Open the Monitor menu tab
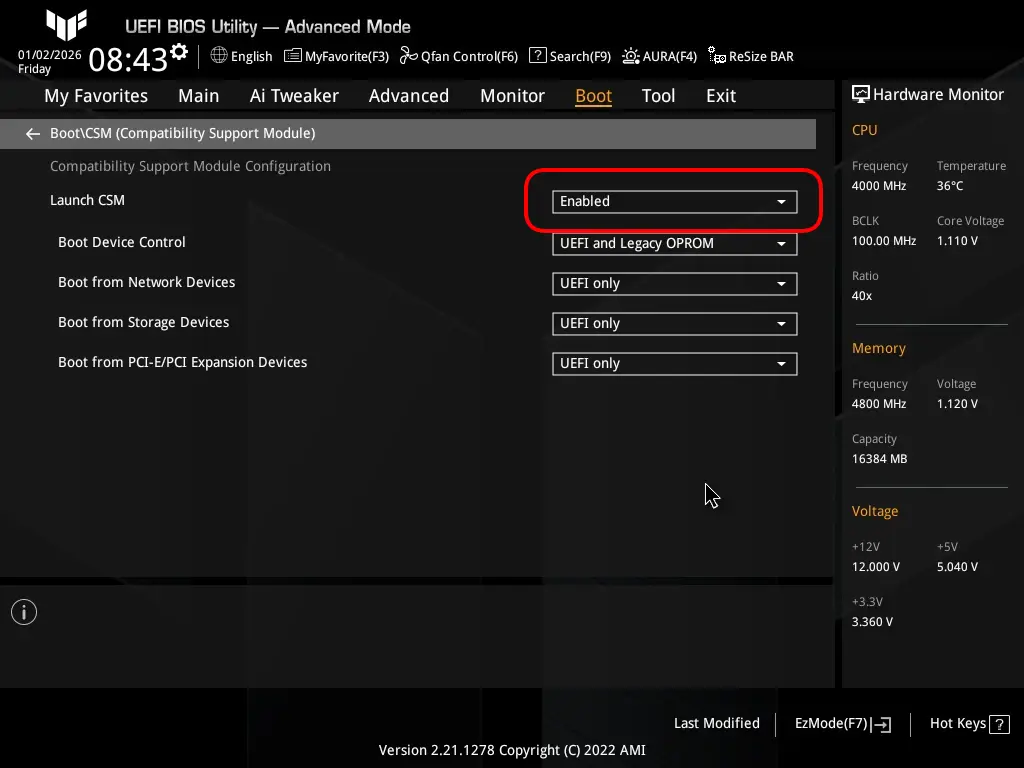 [x=512, y=95]
